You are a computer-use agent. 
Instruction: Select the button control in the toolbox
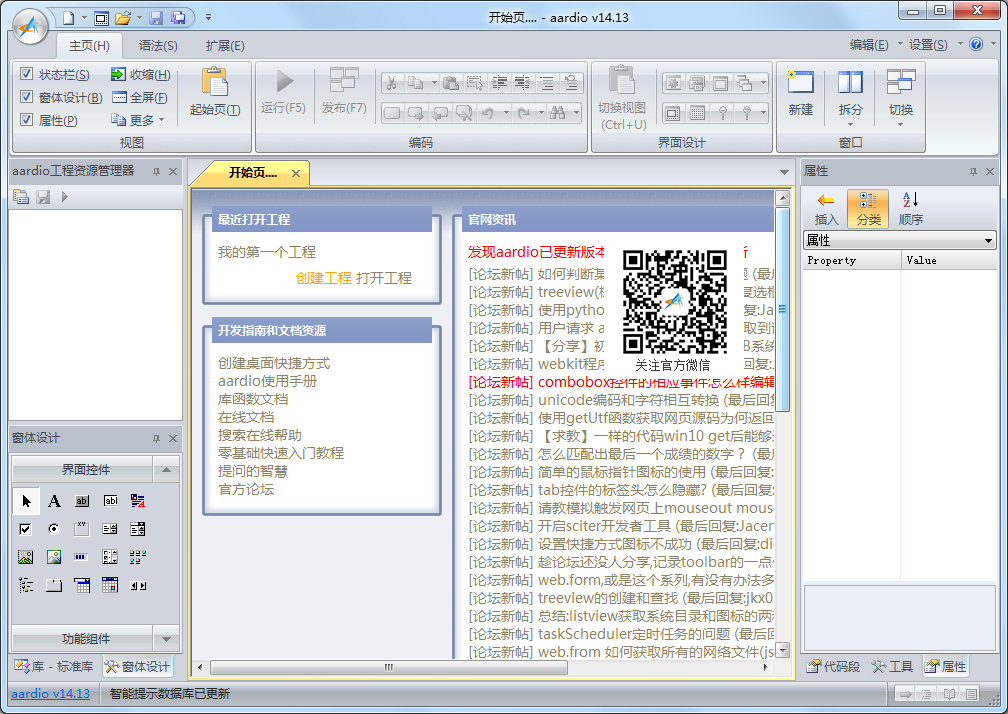click(82, 501)
